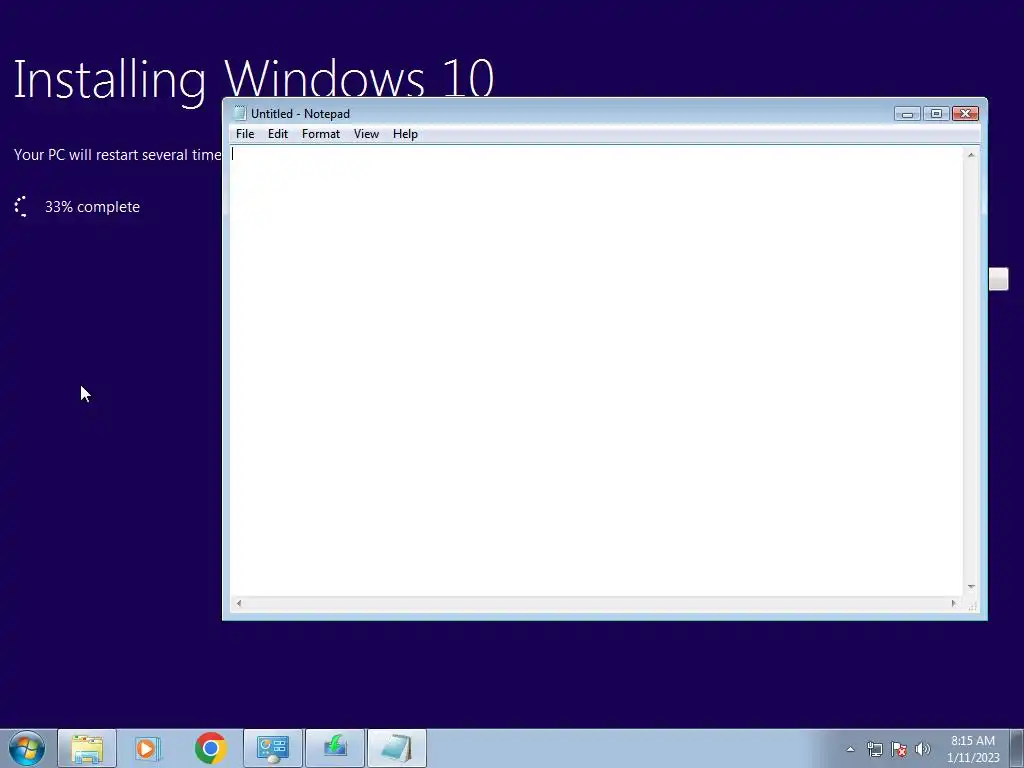Open the Control Panel taskbar icon
1024x768 pixels.
pyautogui.click(x=273, y=748)
